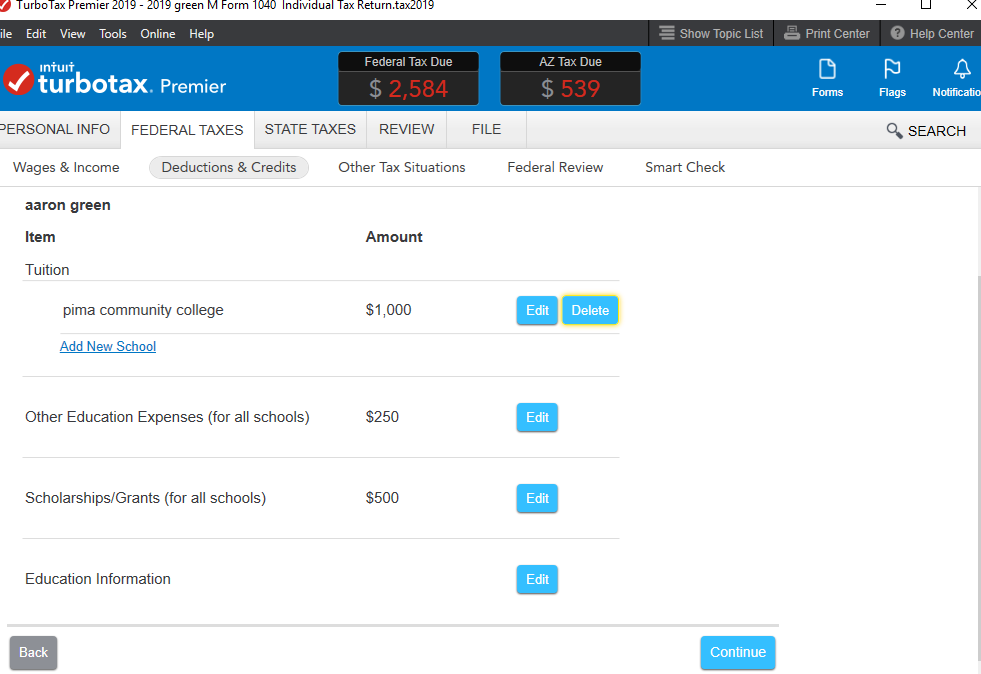This screenshot has height=674, width=981.
Task: Open Other Tax Situations section
Action: (x=402, y=168)
